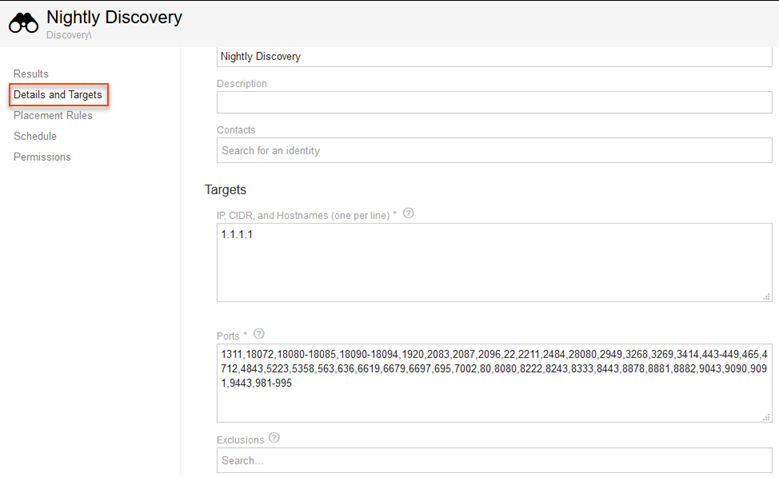The width and height of the screenshot is (779, 477).
Task: Click the name field containing Nightly Discovery
Action: [x=494, y=57]
